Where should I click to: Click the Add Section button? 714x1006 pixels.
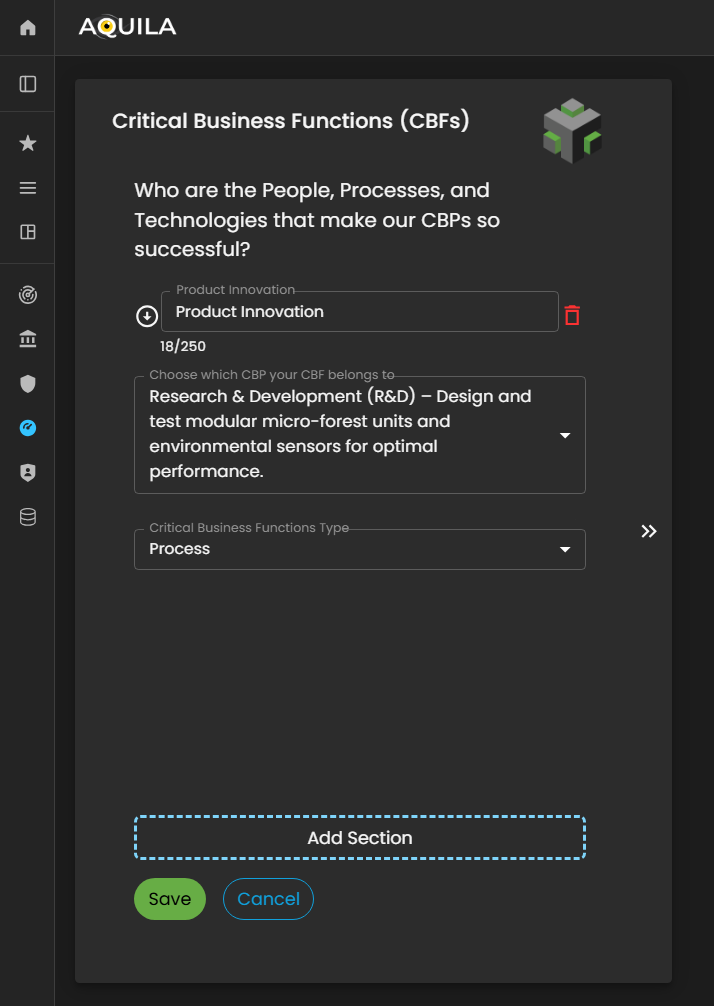click(x=359, y=838)
